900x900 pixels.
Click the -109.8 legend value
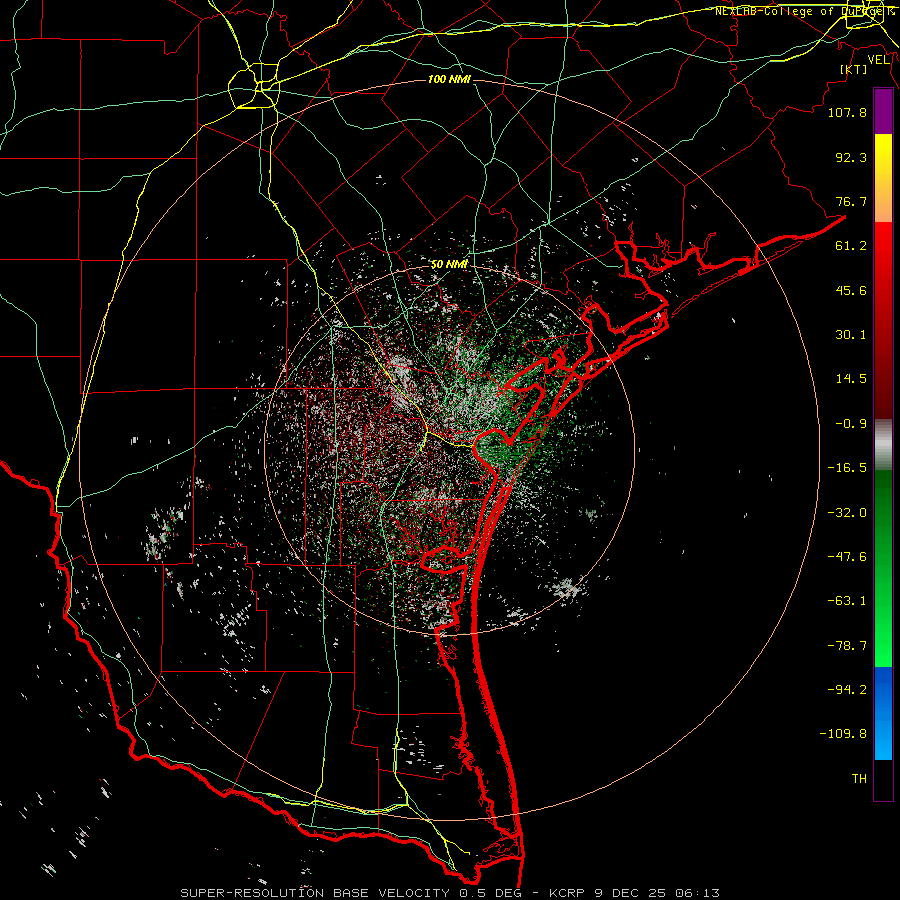coord(843,734)
